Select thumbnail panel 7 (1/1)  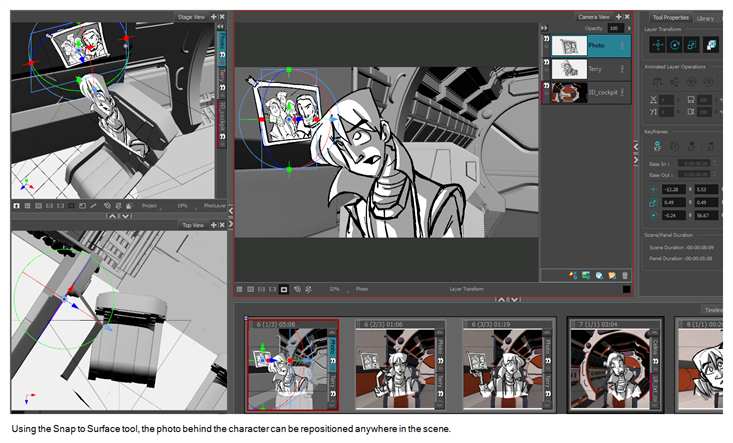click(x=609, y=365)
